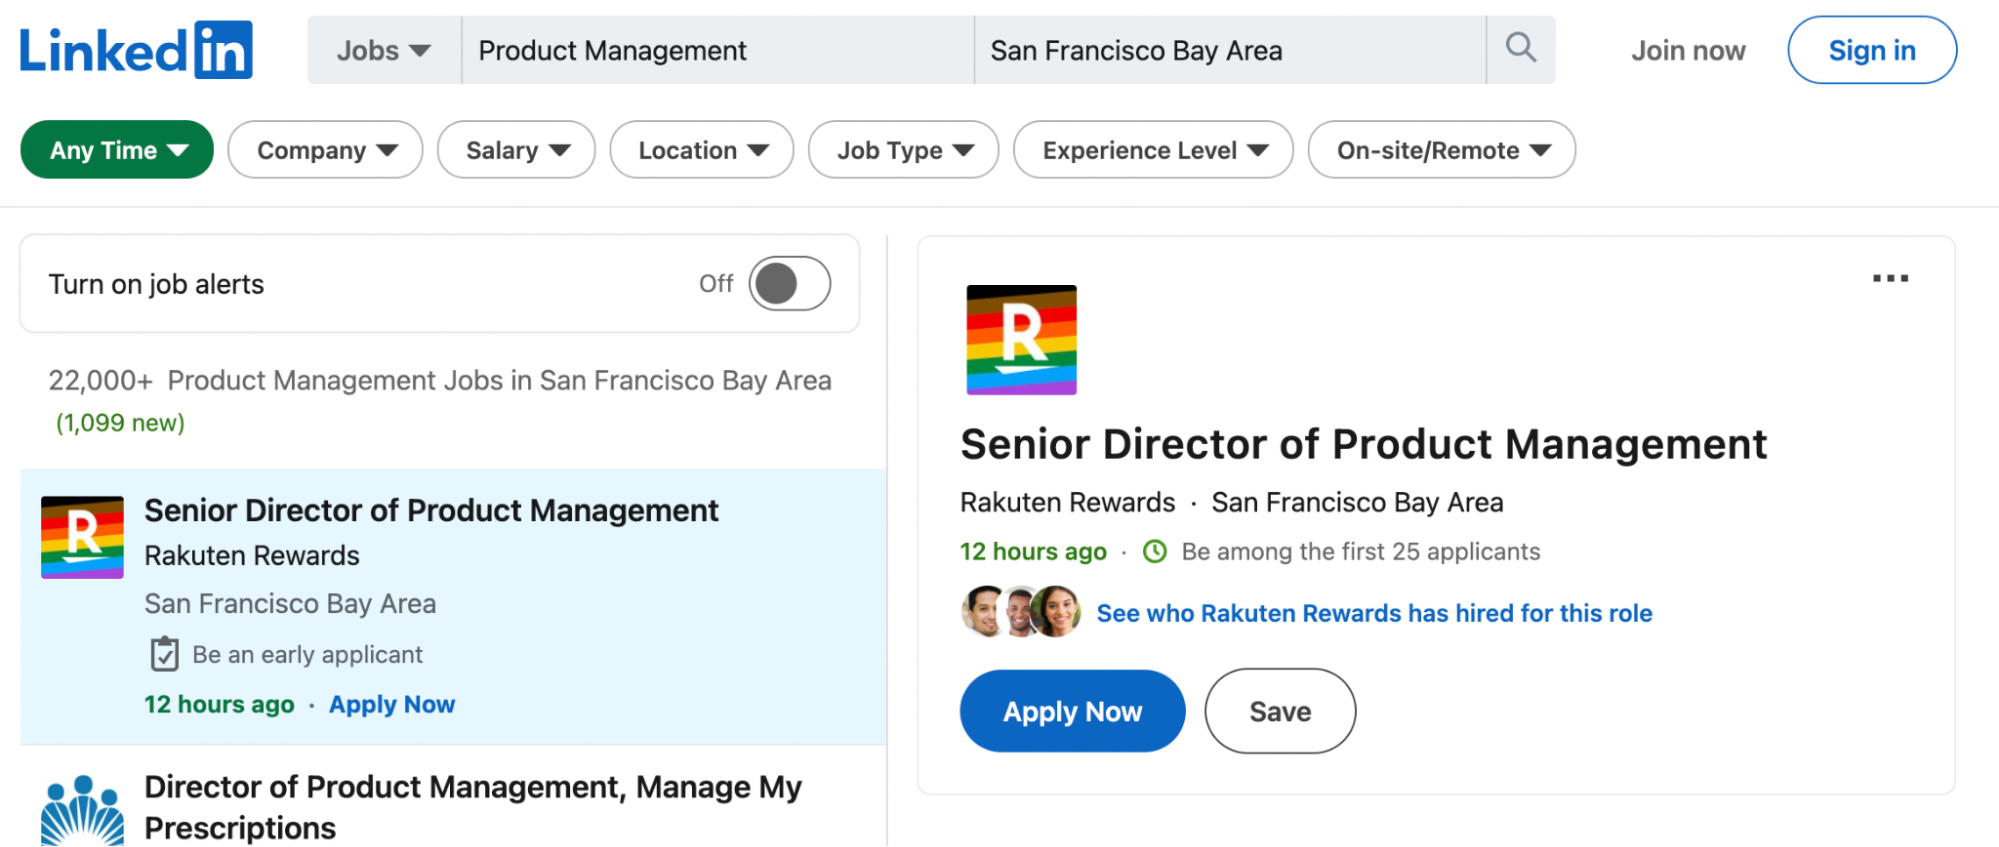
Task: Click 'Be an early applicant' text
Action: [x=307, y=655]
